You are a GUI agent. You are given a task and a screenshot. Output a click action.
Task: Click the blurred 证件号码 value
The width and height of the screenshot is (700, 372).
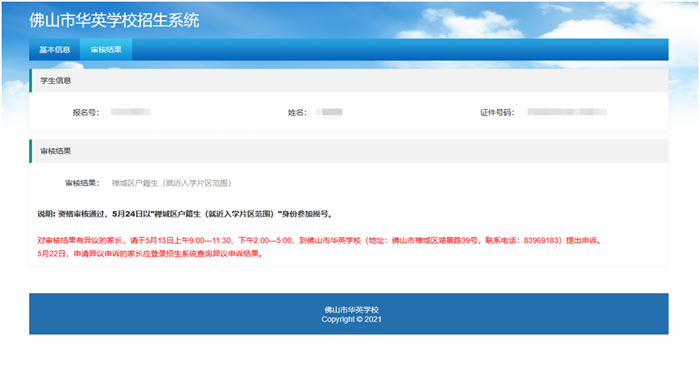(567, 112)
